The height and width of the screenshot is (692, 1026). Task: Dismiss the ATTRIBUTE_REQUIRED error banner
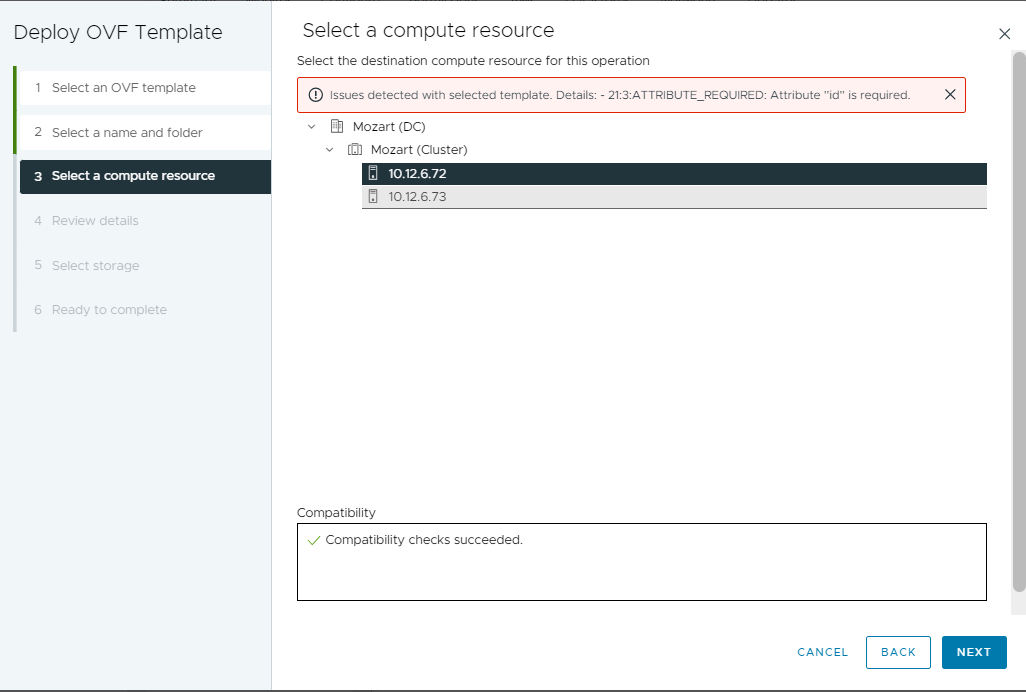click(x=950, y=95)
